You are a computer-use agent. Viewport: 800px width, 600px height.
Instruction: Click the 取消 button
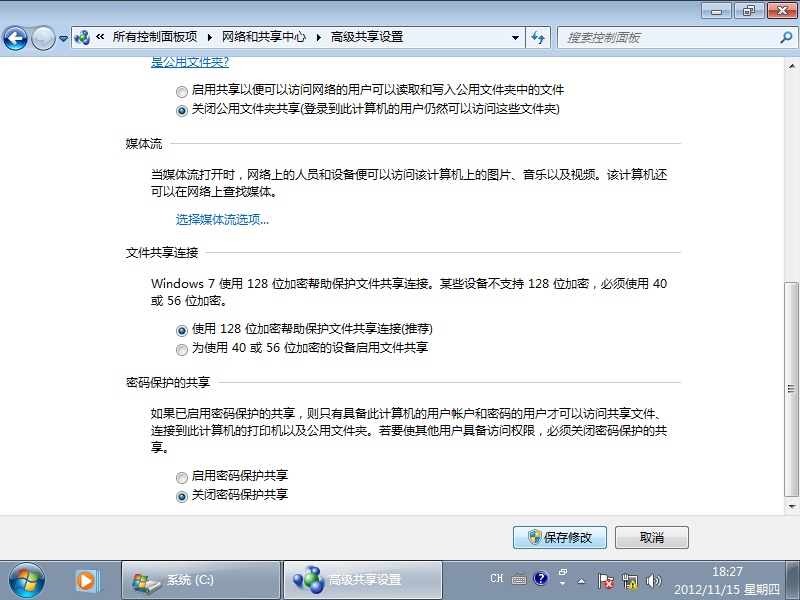point(652,537)
